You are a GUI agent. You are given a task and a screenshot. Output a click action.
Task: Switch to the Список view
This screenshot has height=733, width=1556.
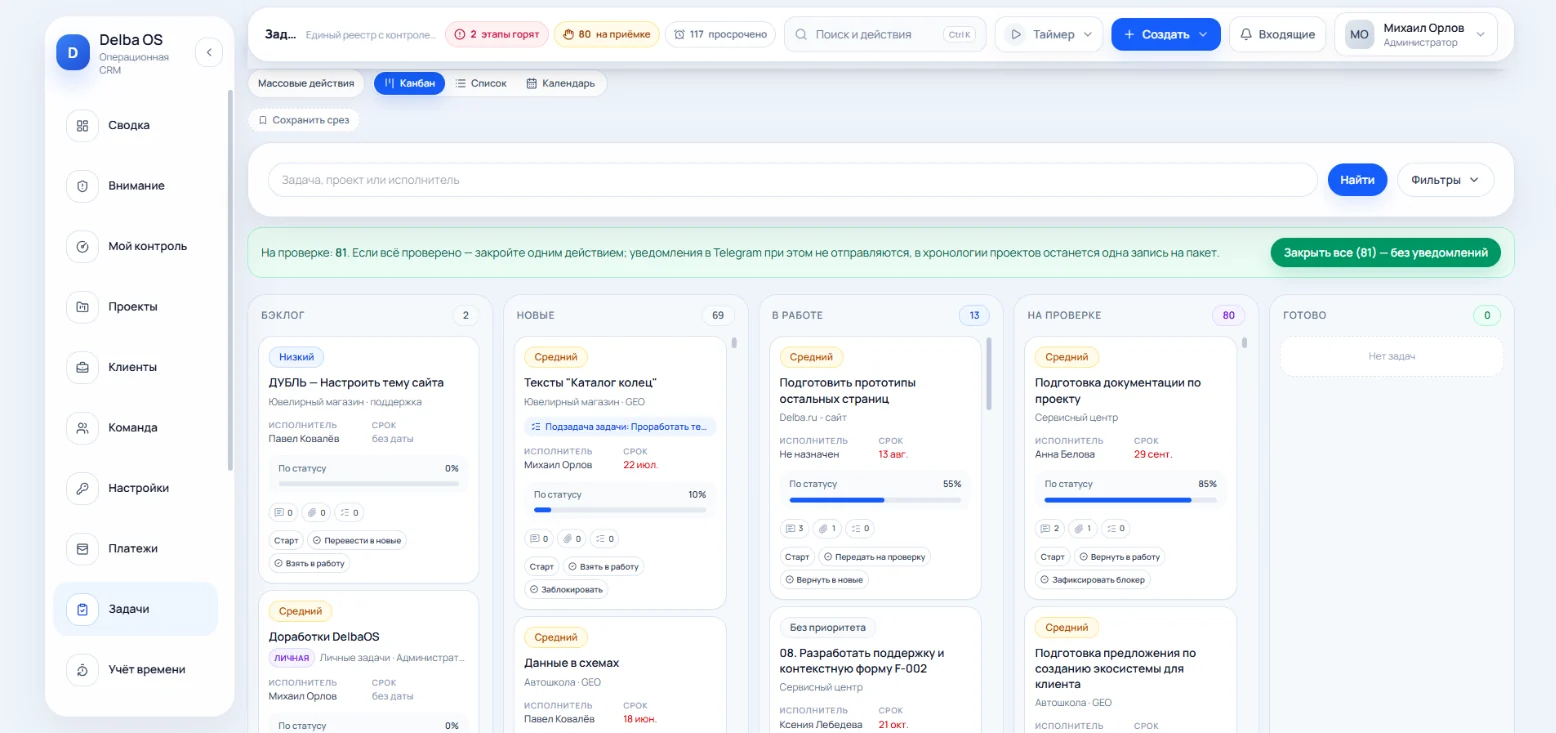coord(481,84)
